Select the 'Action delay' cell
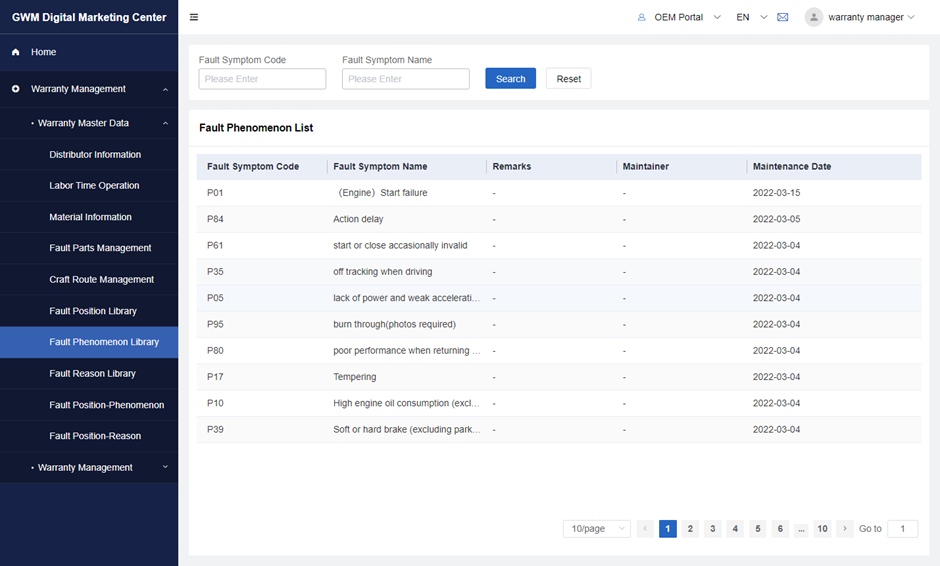This screenshot has height=566, width=940. coord(358,219)
